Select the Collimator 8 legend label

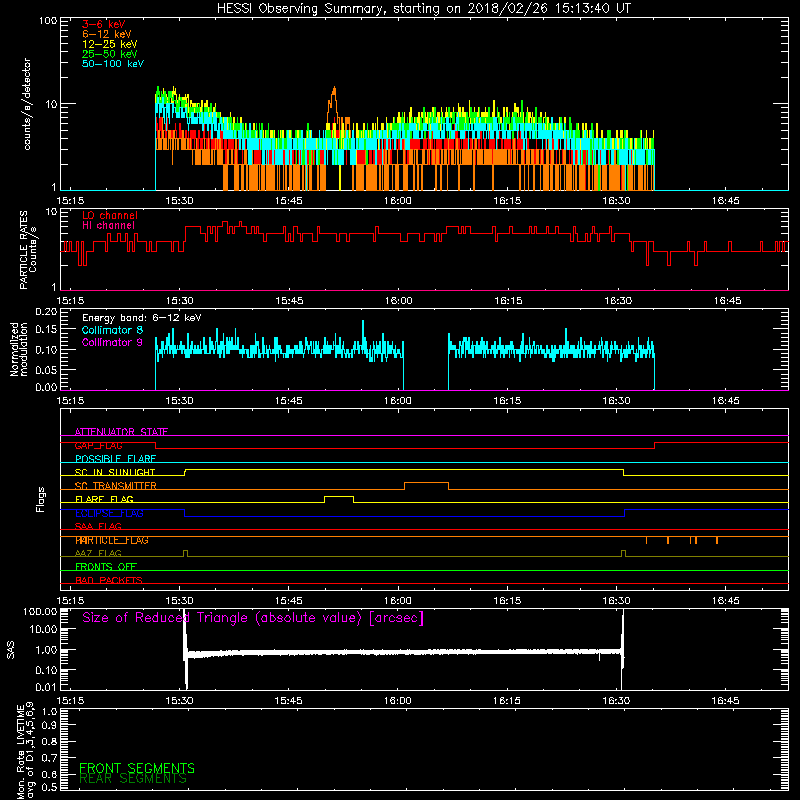tap(112, 330)
